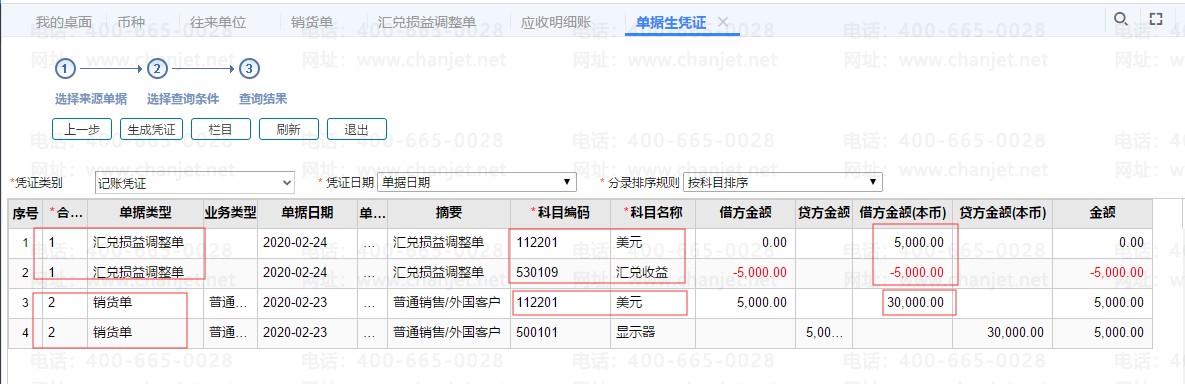Close the 单据生凭证 tab
Viewport: 1185px width, 384px height.
[722, 22]
